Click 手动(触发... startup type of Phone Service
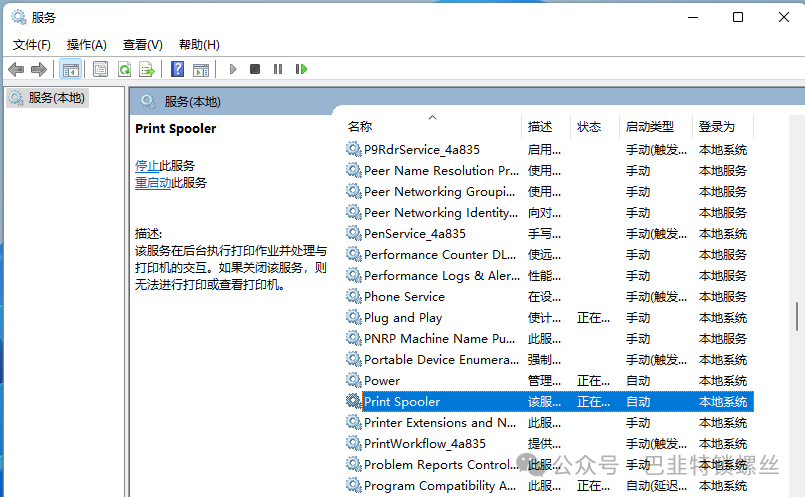Viewport: 805px width, 497px height. [x=656, y=297]
